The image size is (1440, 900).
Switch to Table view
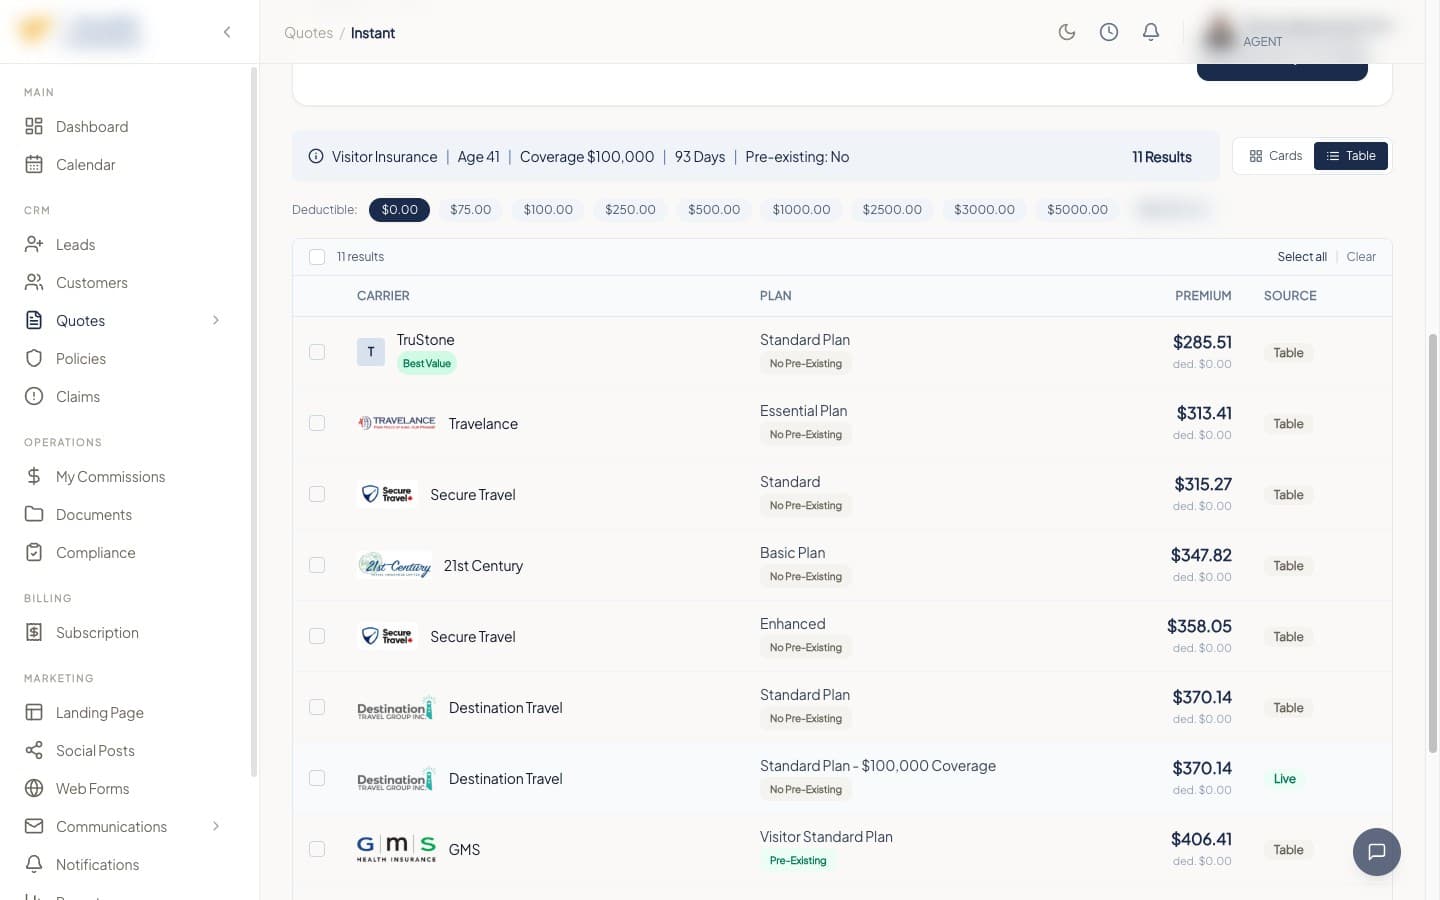[x=1351, y=156]
